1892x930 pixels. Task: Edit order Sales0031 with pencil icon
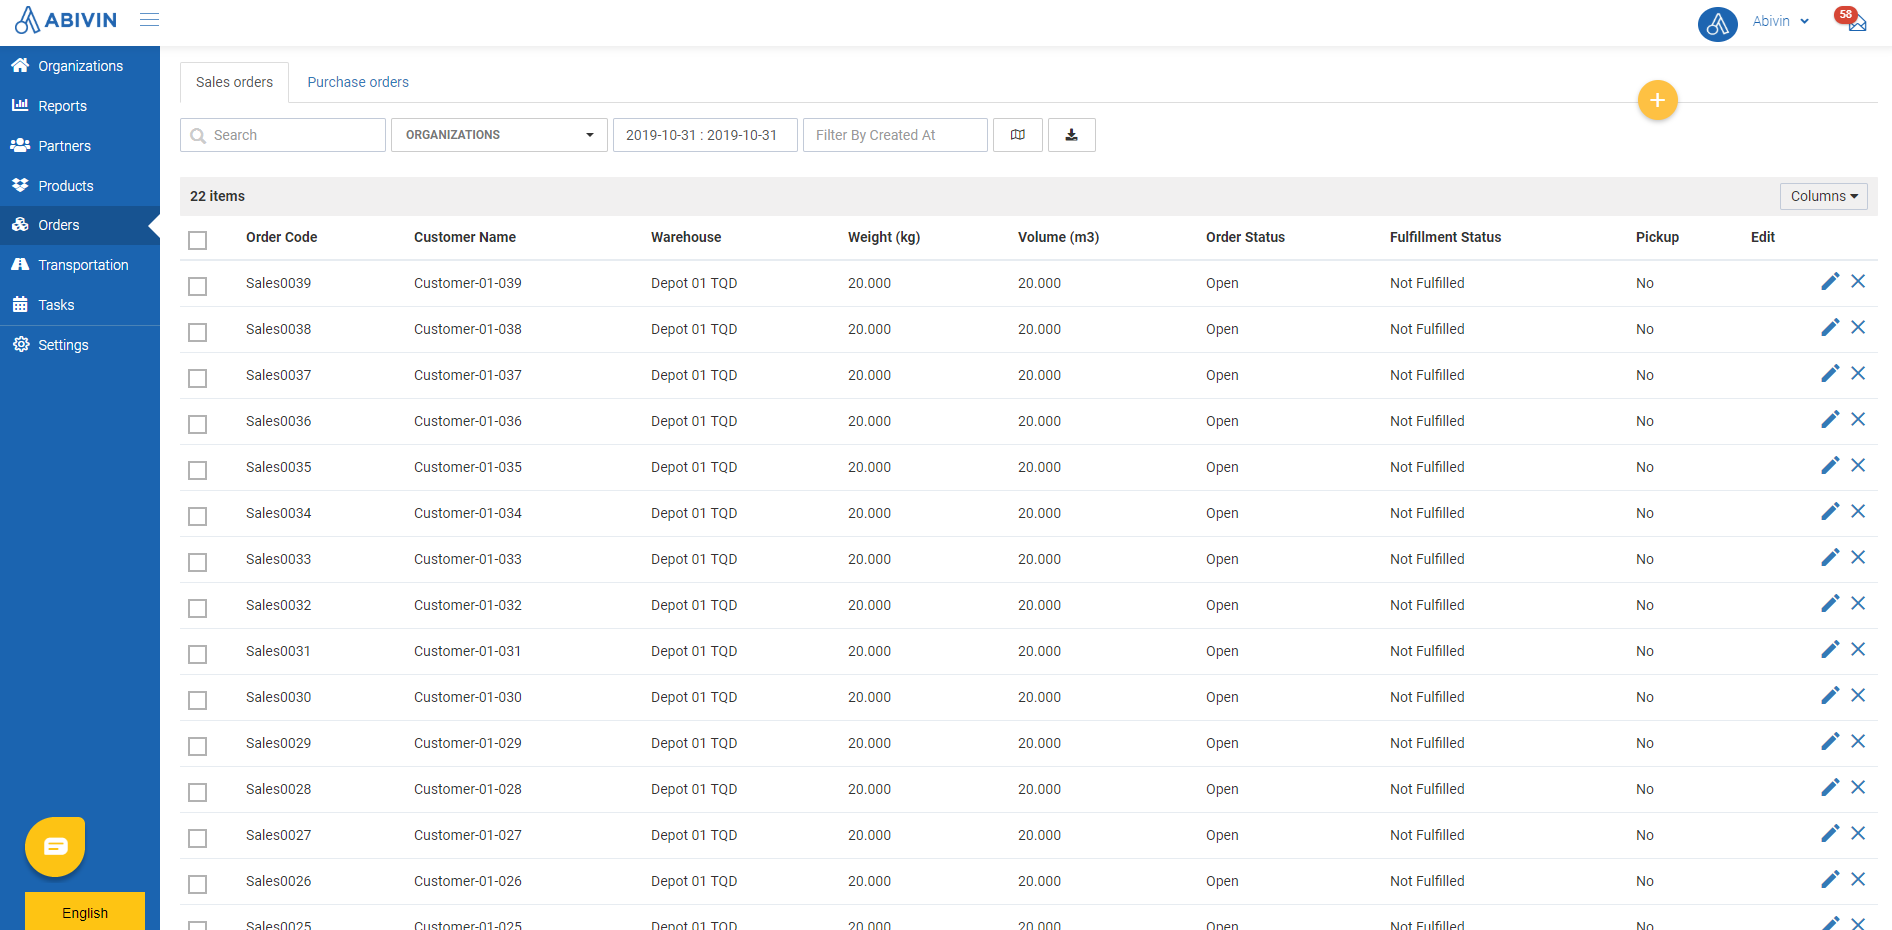click(1830, 650)
